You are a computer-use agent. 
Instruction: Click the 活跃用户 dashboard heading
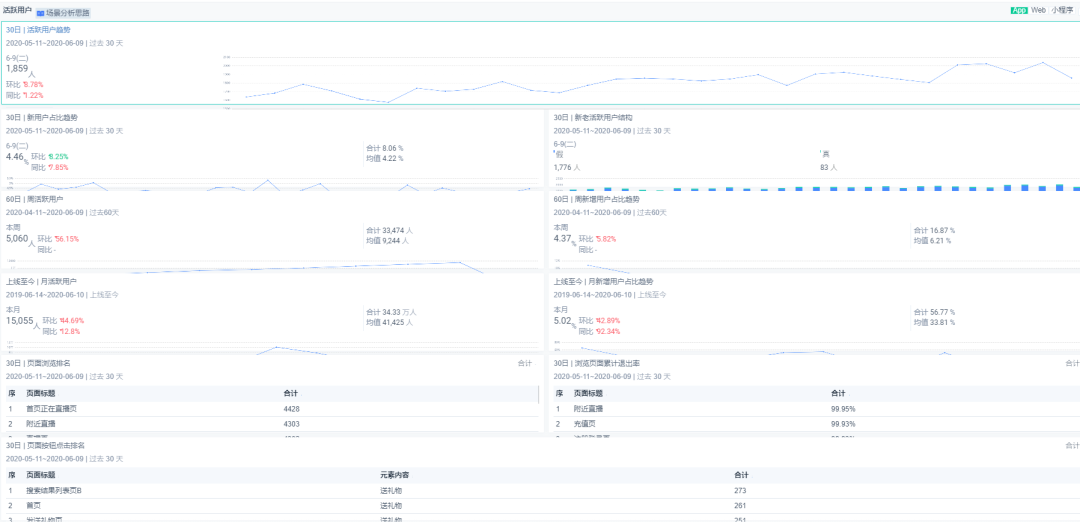point(17,10)
